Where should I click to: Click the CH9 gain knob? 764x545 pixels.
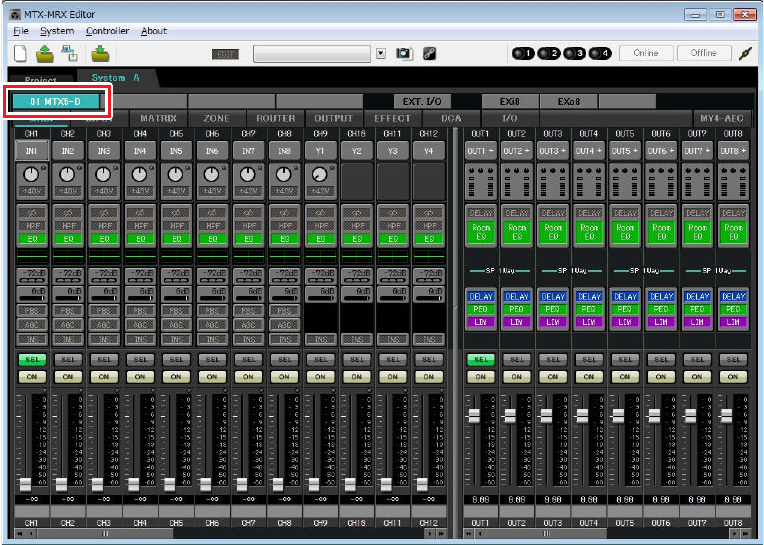pyautogui.click(x=320, y=174)
